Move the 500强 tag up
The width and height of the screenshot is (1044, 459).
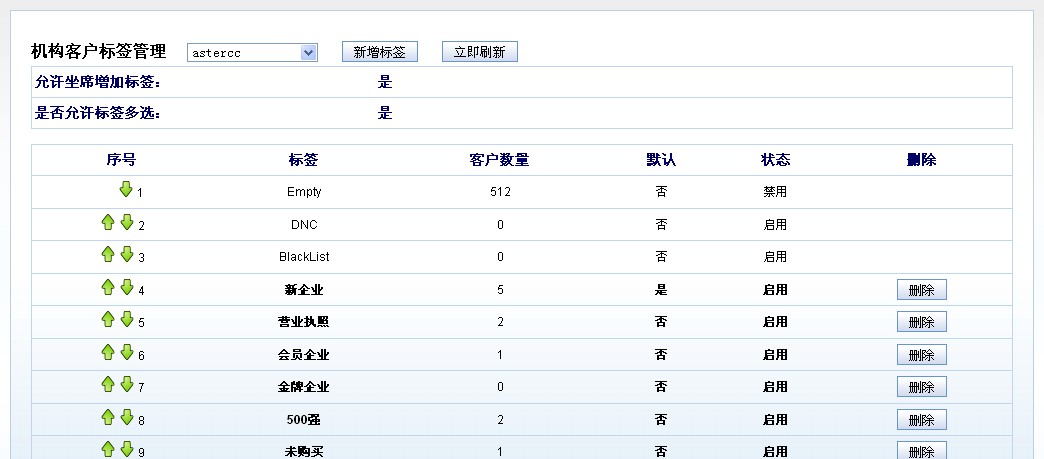(x=108, y=417)
